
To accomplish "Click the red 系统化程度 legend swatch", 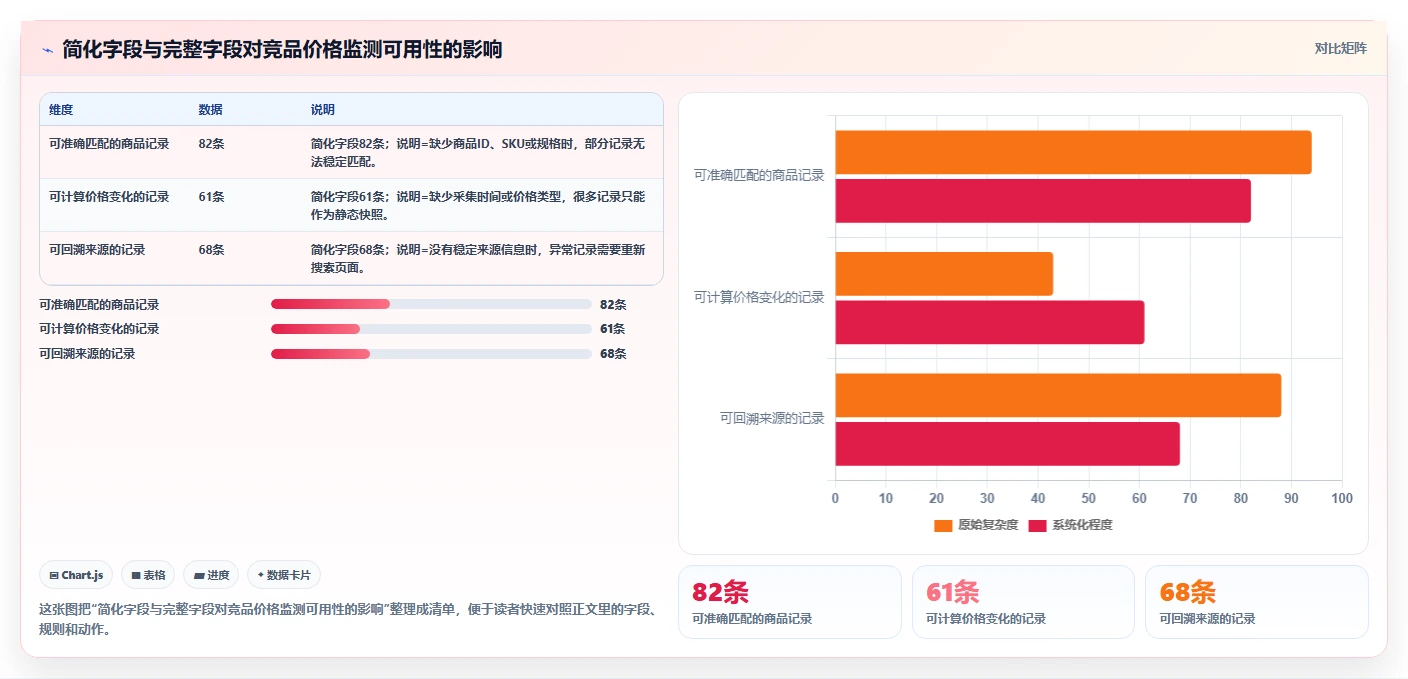I will 1037,525.
